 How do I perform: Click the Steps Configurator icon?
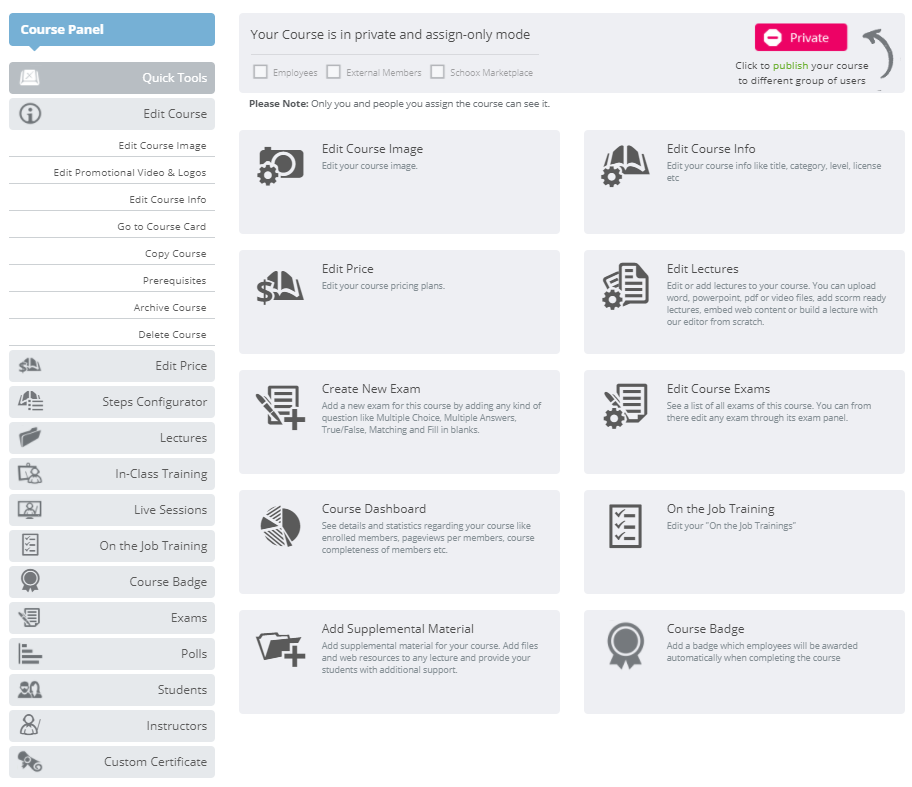pos(30,401)
